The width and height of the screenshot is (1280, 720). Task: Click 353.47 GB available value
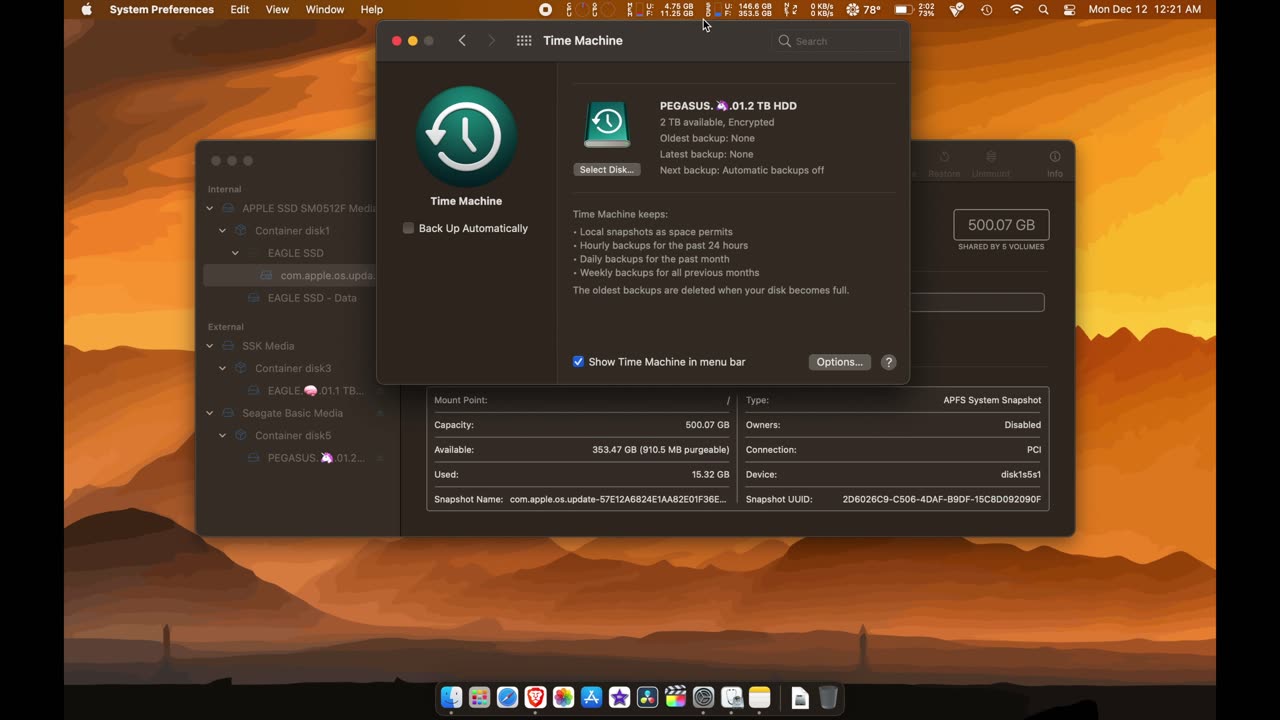(x=661, y=450)
